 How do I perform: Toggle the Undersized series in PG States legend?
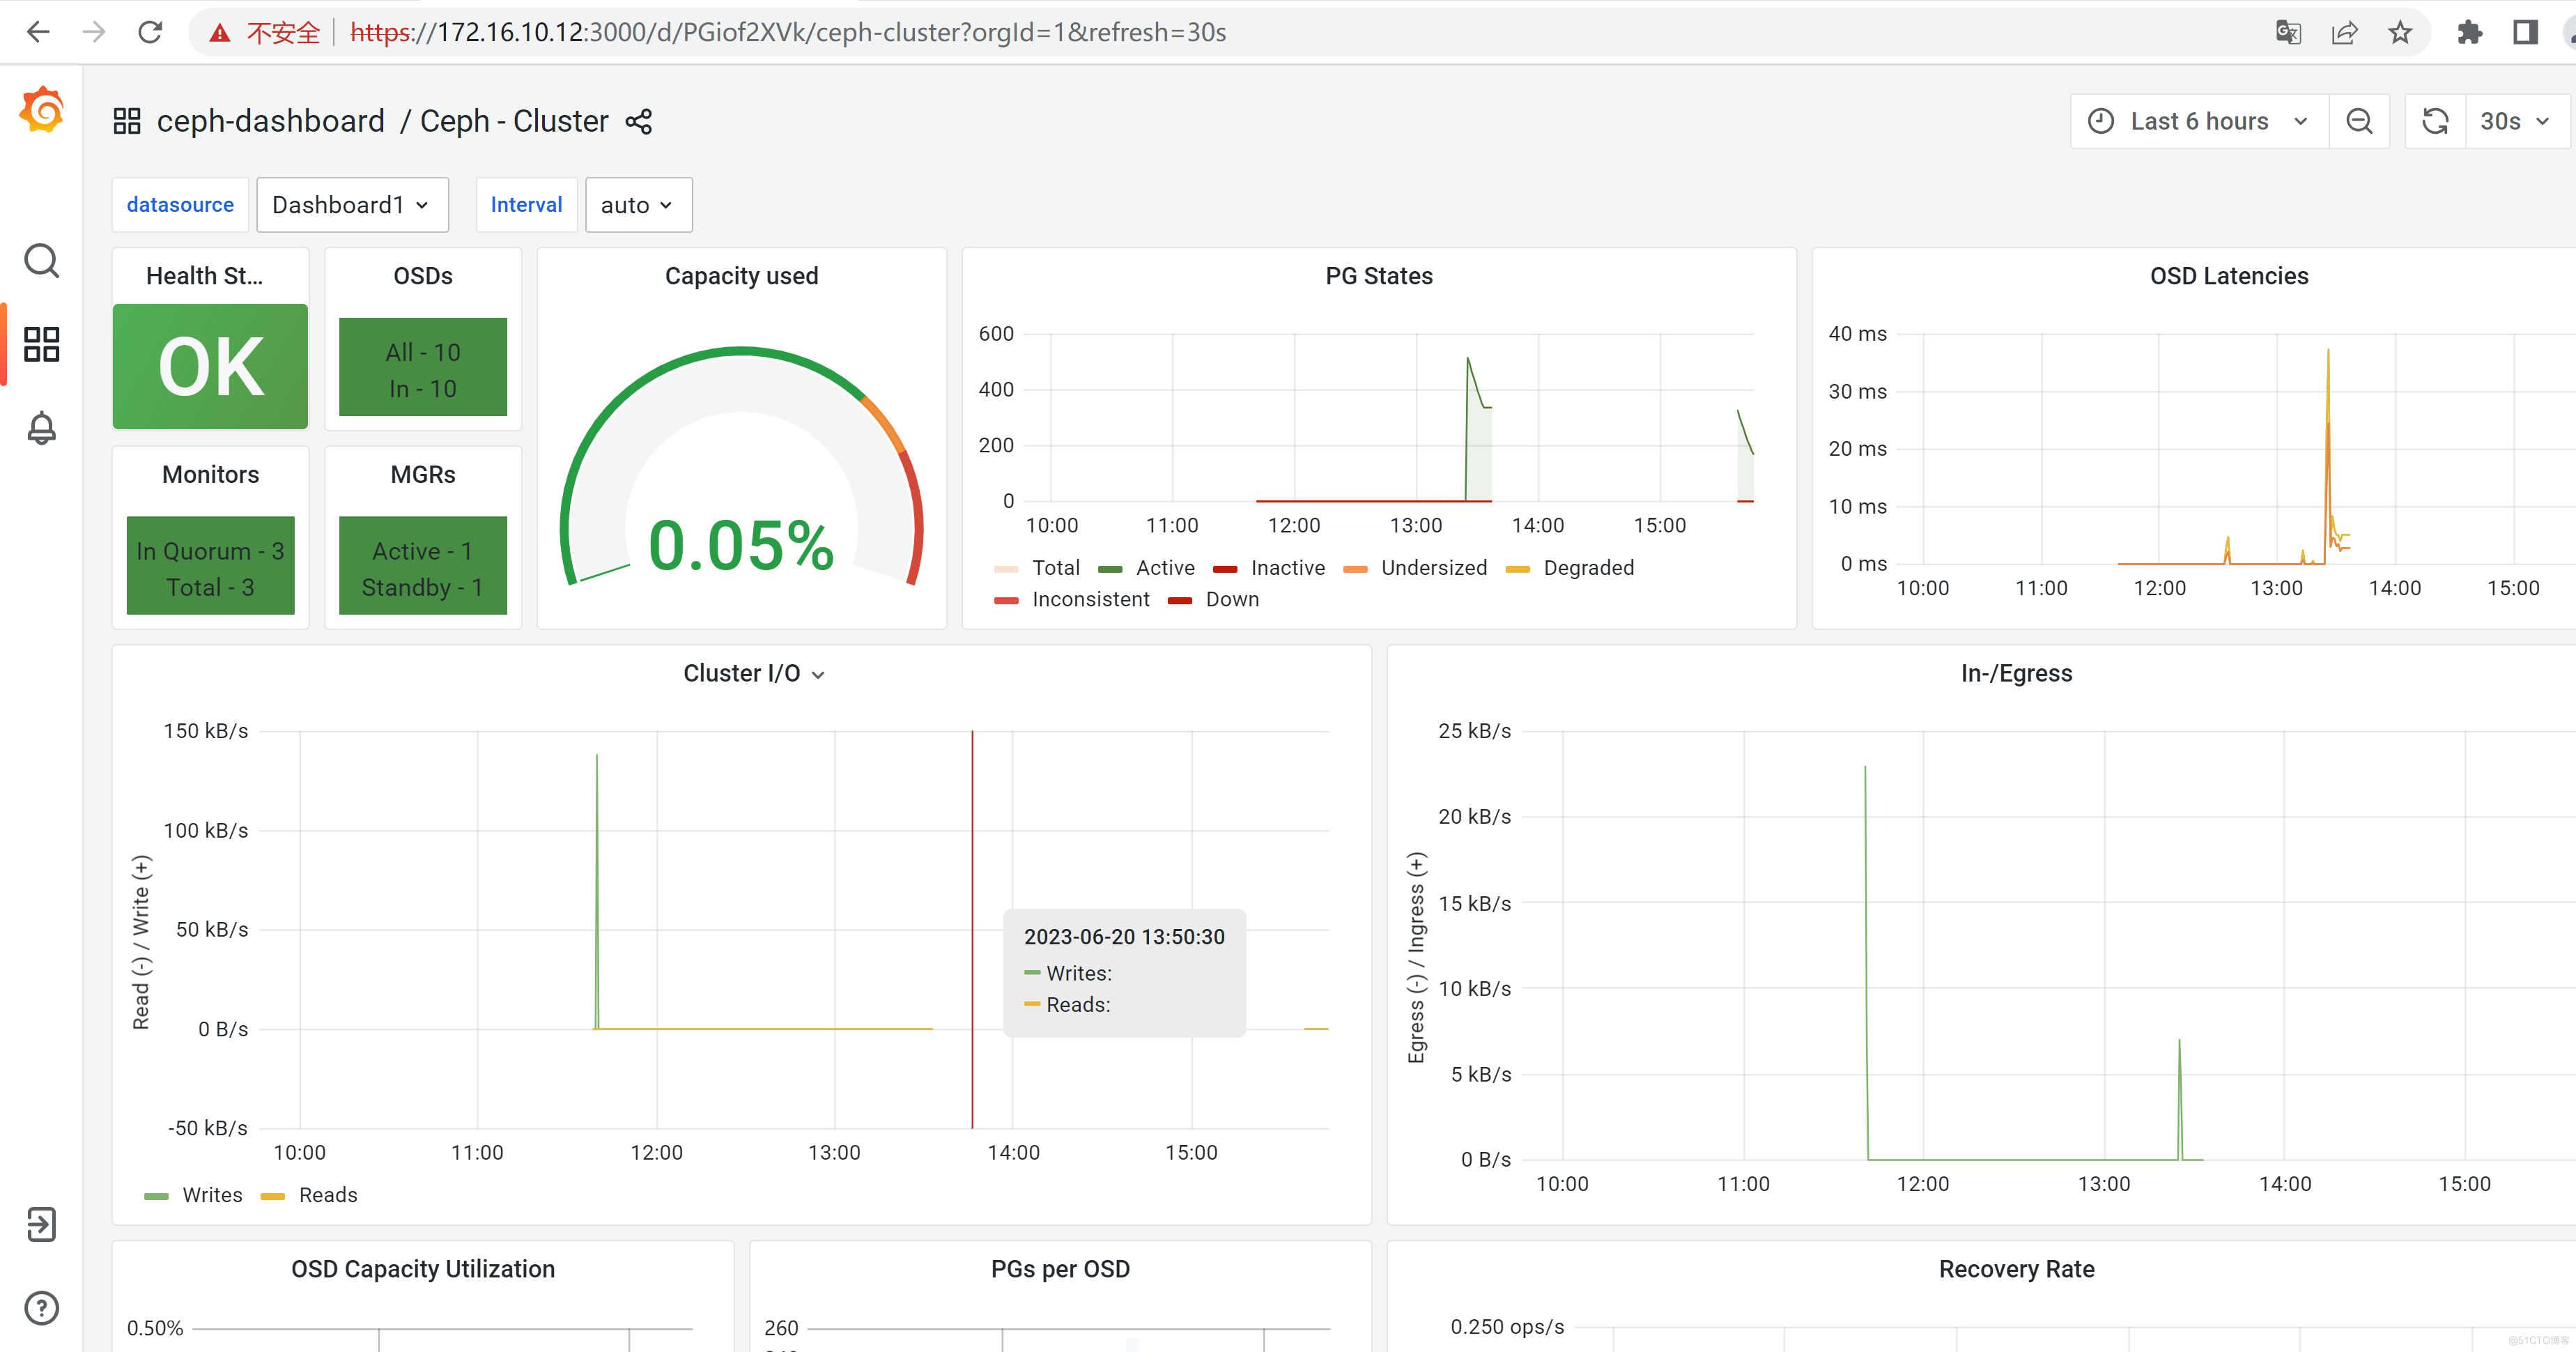[1433, 567]
